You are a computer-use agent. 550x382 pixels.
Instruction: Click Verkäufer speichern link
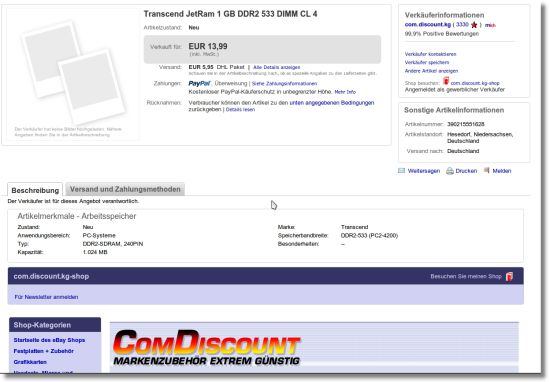(427, 62)
